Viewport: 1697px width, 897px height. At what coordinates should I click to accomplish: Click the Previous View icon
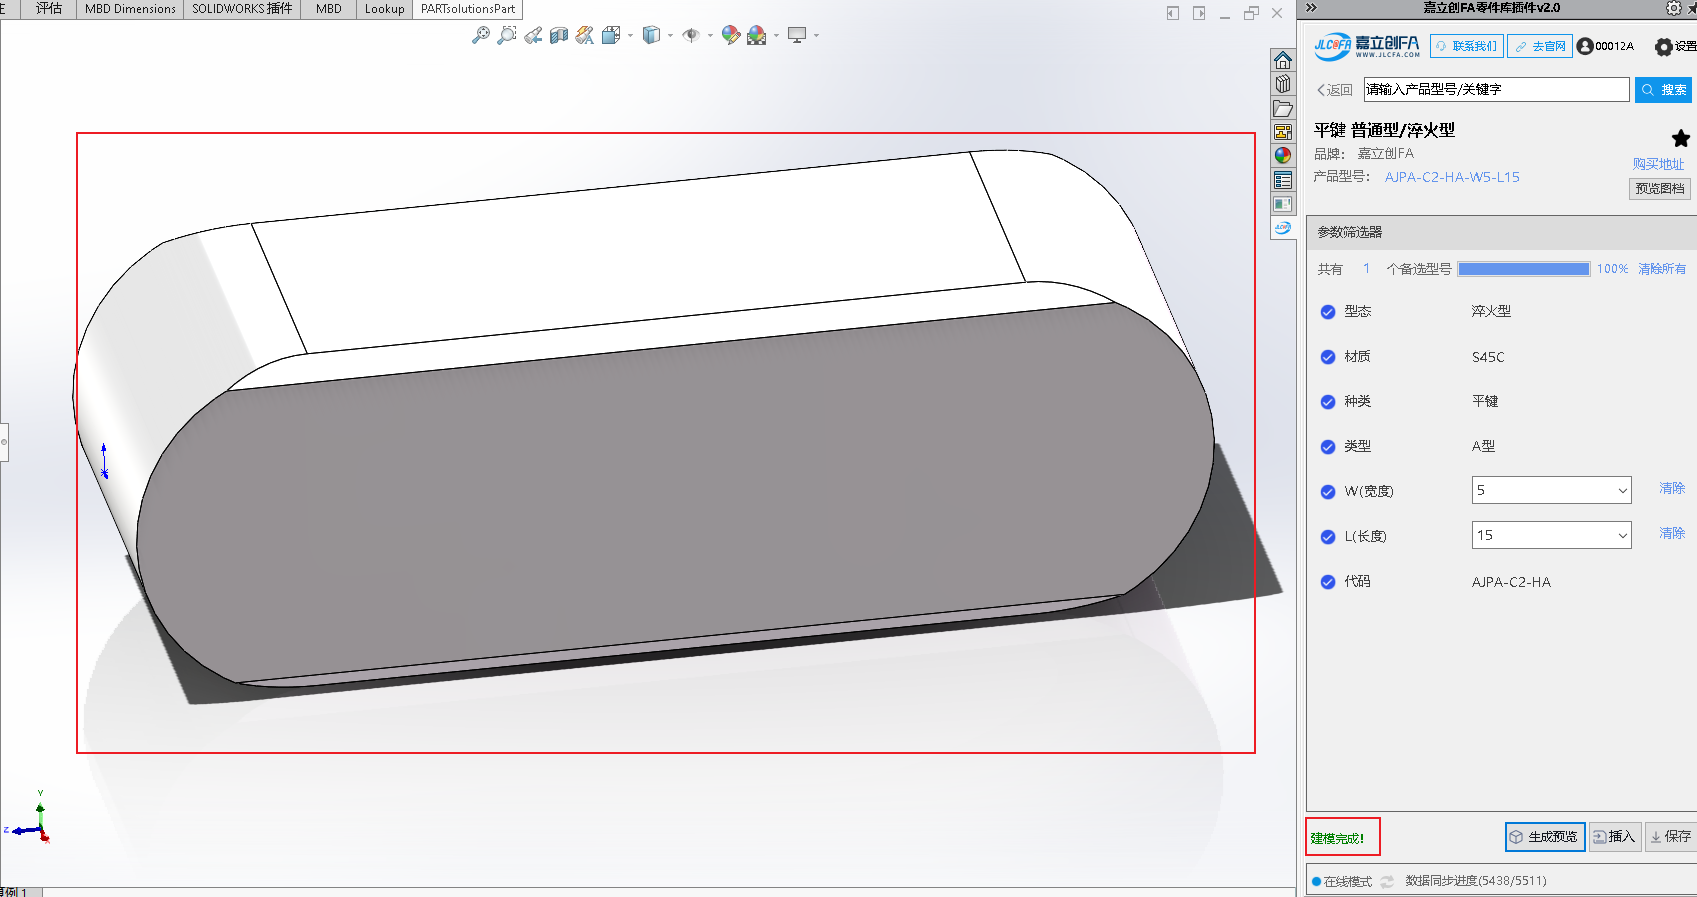point(533,36)
